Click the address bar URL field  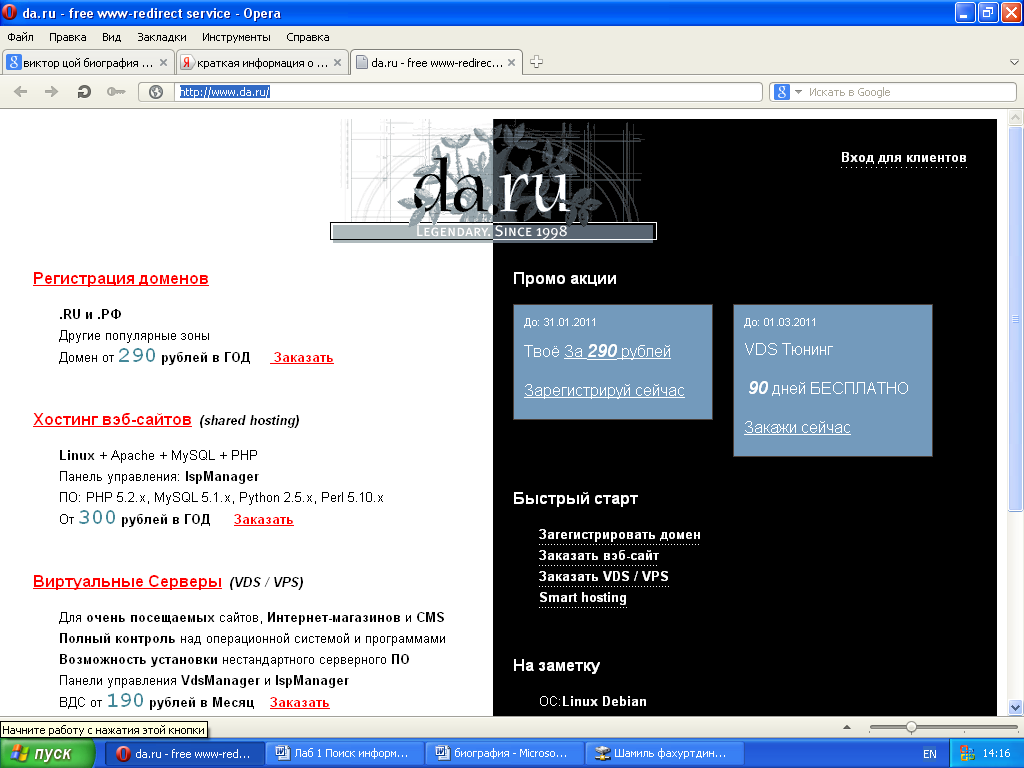pos(468,92)
